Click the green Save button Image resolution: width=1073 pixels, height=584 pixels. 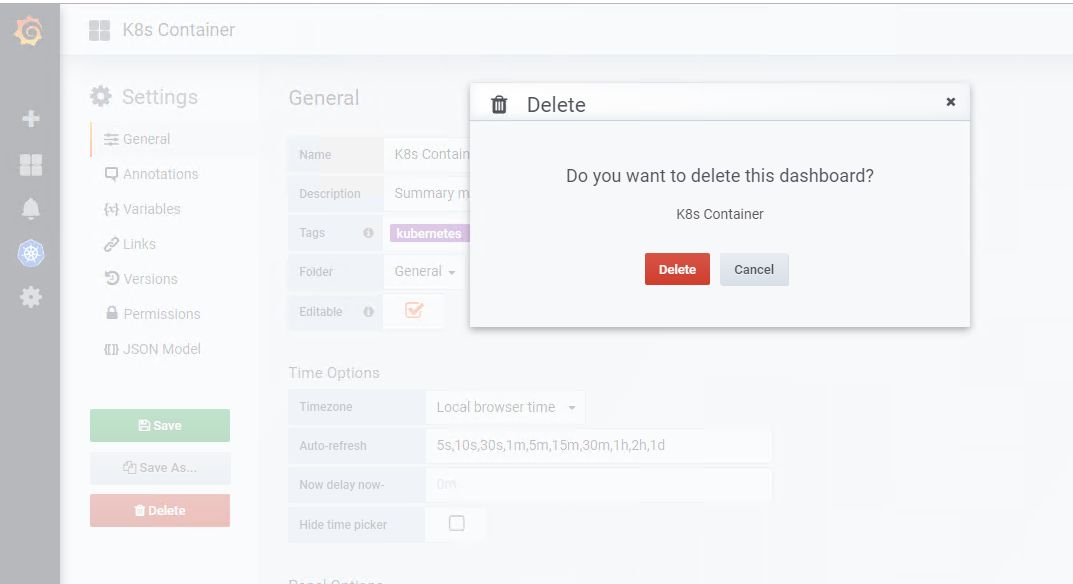click(160, 425)
